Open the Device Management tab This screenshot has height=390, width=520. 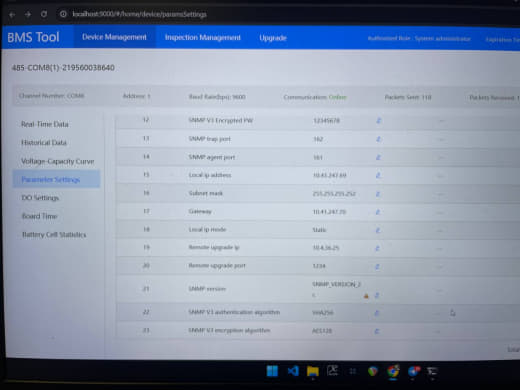(114, 37)
